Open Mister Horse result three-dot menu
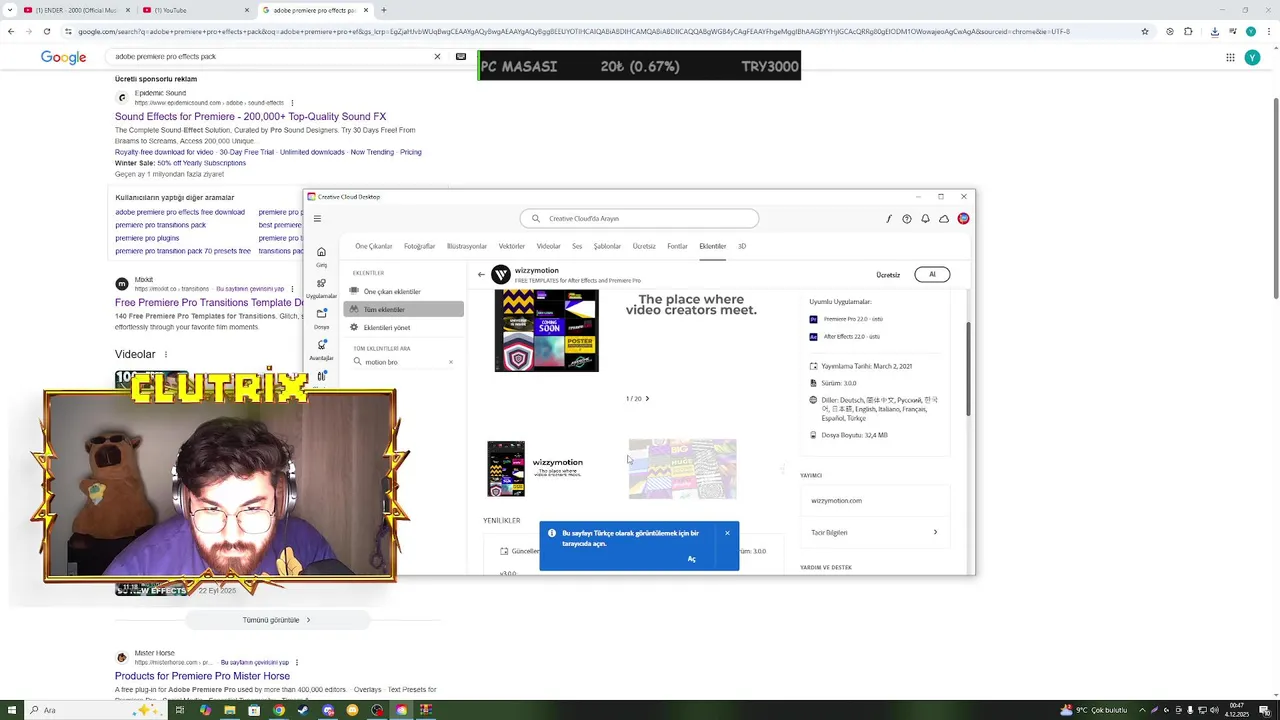This screenshot has height=720, width=1280. point(297,662)
